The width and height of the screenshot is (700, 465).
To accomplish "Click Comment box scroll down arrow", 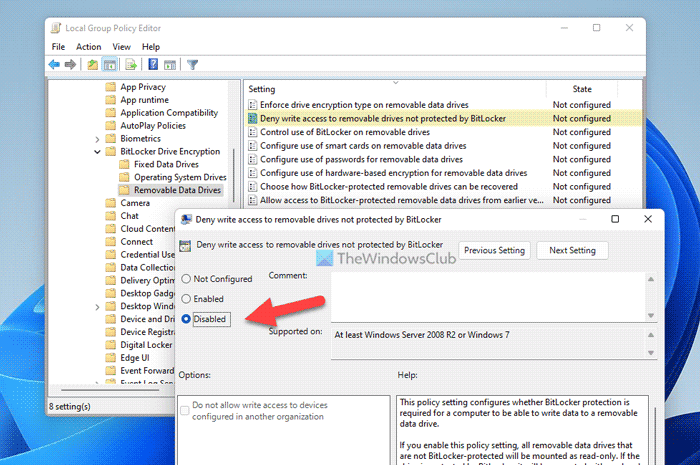I will (x=651, y=316).
